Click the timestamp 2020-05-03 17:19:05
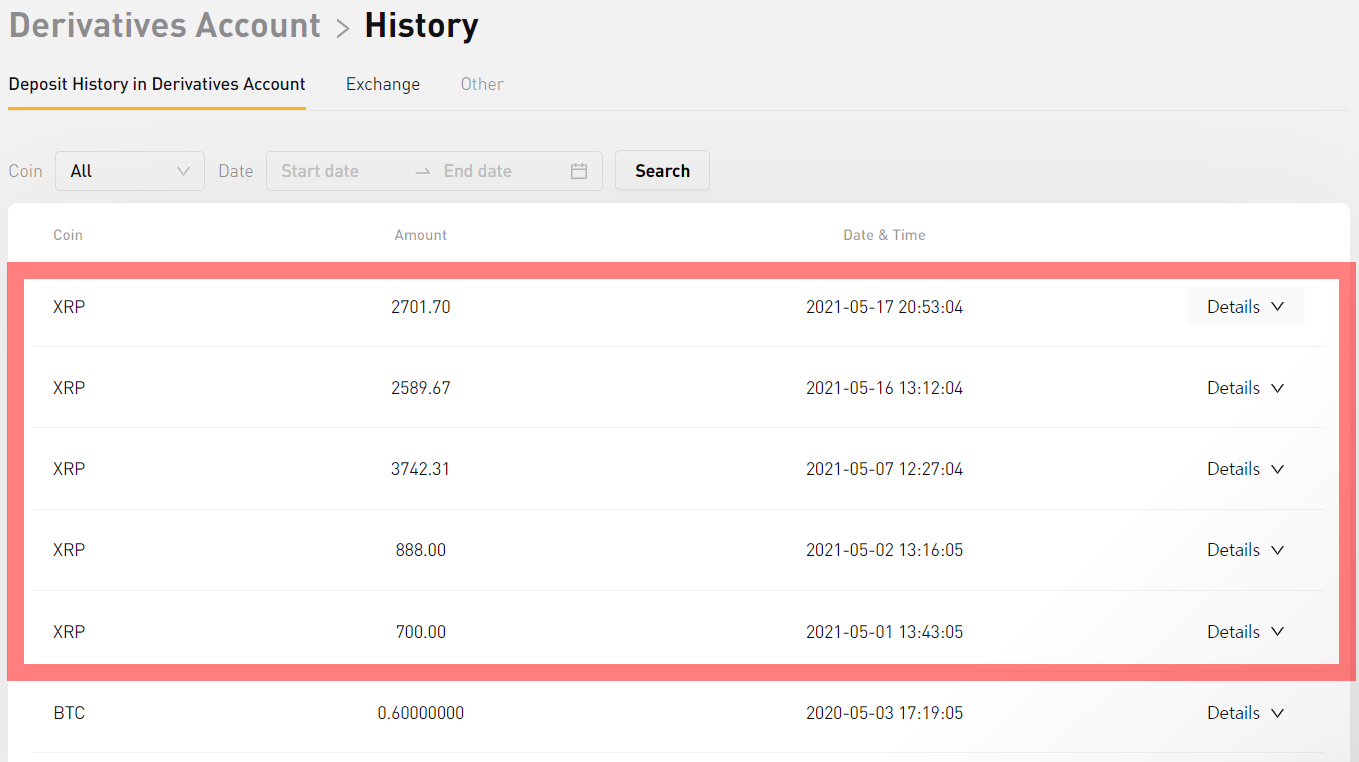Viewport: 1359px width, 762px height. click(x=885, y=713)
